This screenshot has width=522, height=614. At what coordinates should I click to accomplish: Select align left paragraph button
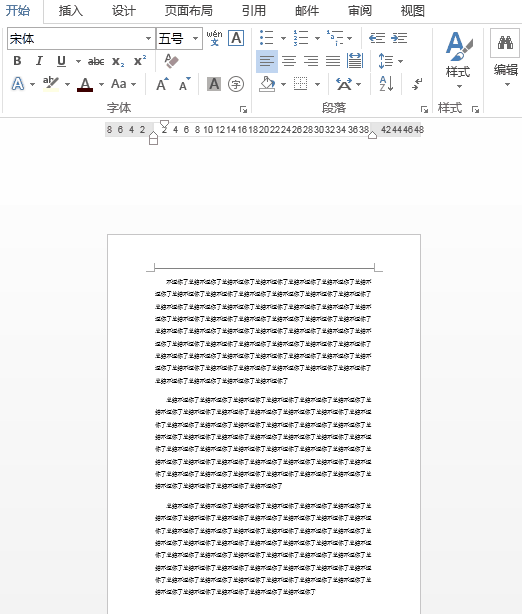267,61
